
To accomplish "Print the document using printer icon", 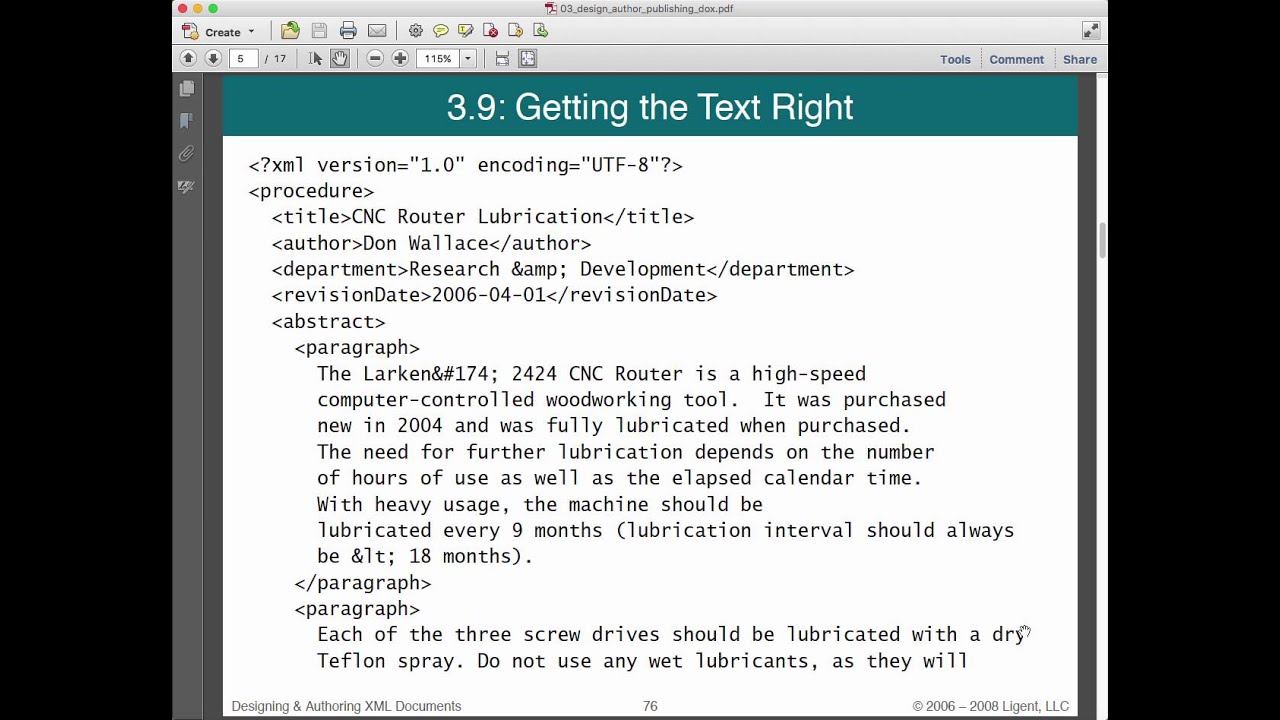I will pos(348,31).
